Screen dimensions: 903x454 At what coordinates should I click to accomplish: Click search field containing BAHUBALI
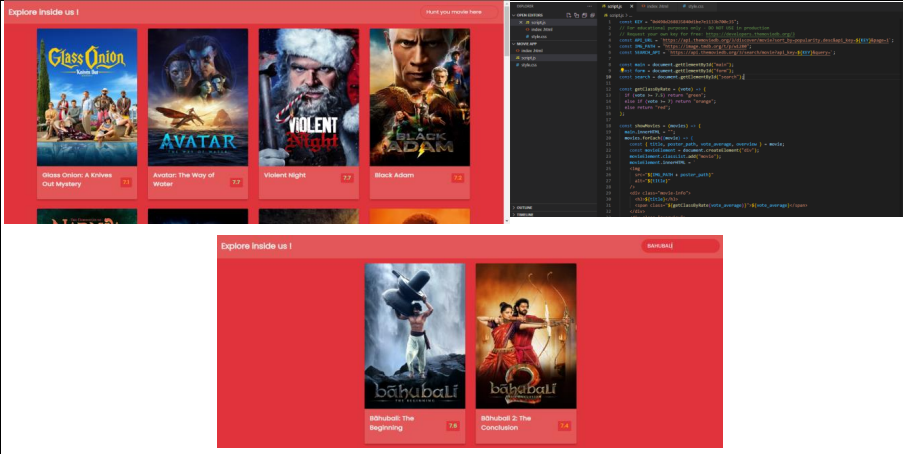point(680,246)
